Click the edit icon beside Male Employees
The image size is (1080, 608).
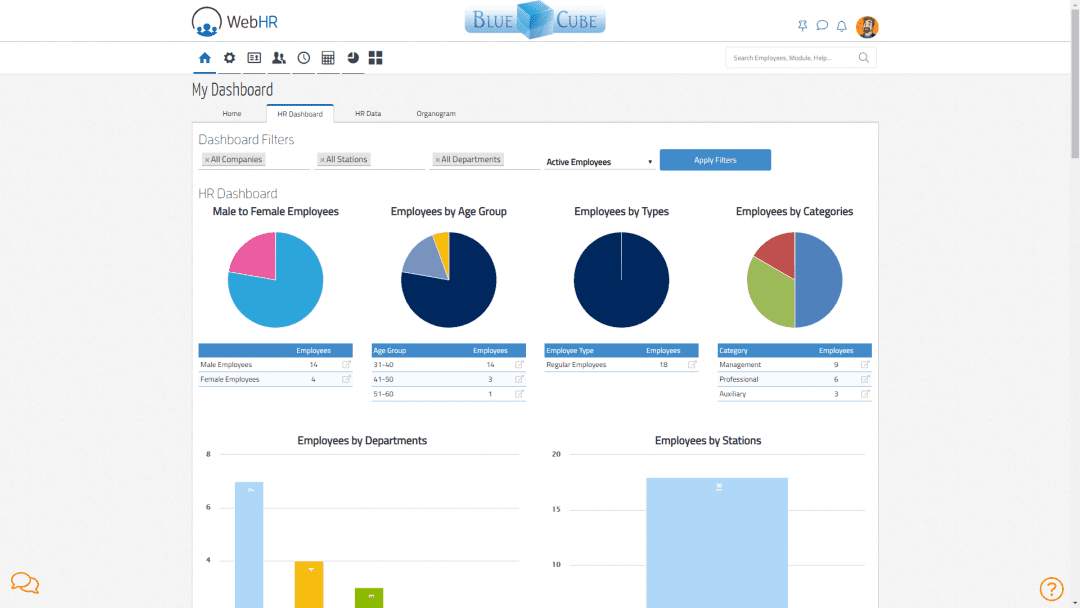tap(345, 364)
